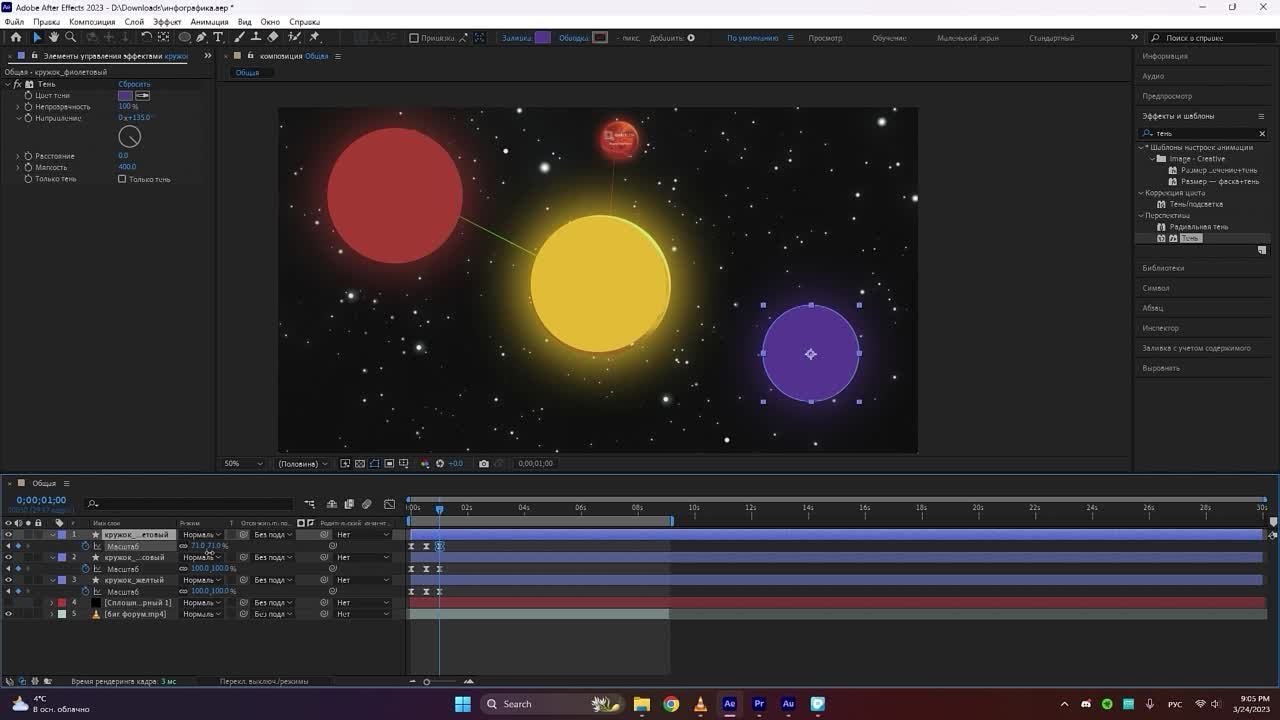1280x720 pixels.
Task: Toggle the Тень effect fx switch
Action: (18, 84)
